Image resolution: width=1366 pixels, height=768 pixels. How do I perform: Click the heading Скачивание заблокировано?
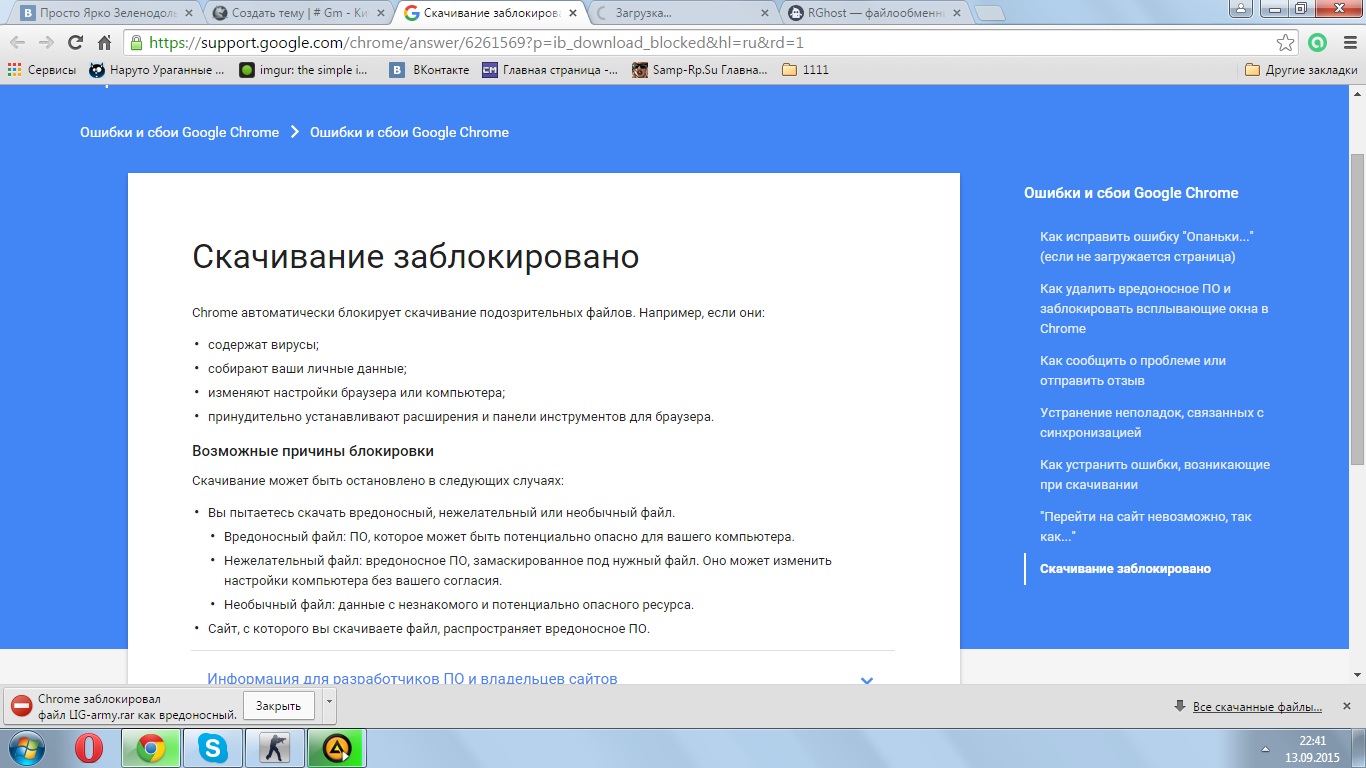pyautogui.click(x=415, y=256)
